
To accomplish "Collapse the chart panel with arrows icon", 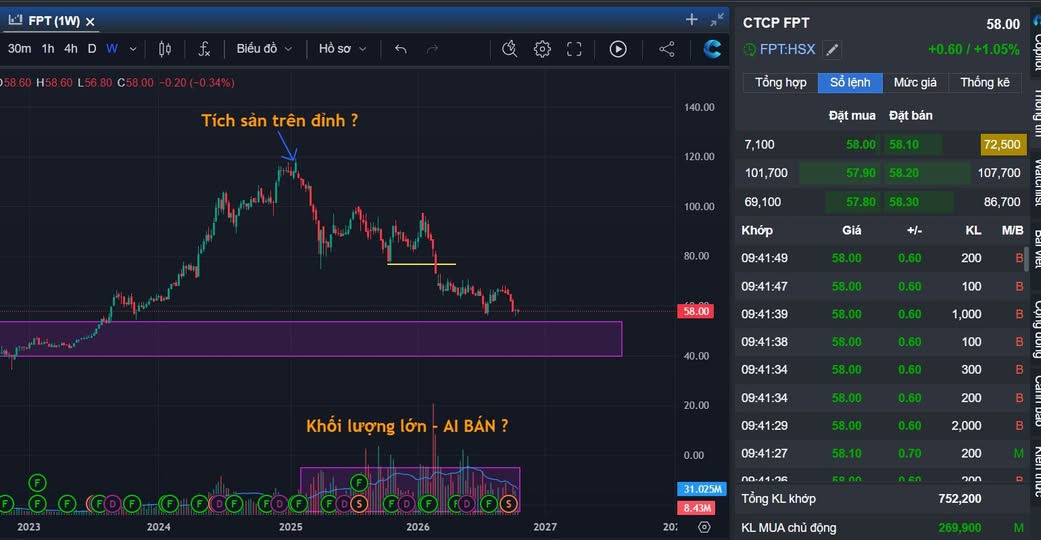I will (x=717, y=20).
